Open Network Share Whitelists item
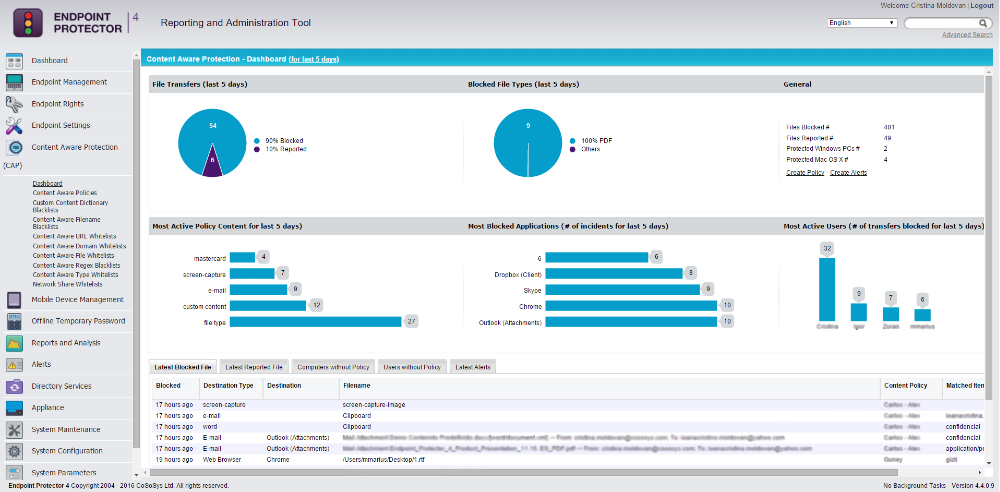 tap(68, 285)
